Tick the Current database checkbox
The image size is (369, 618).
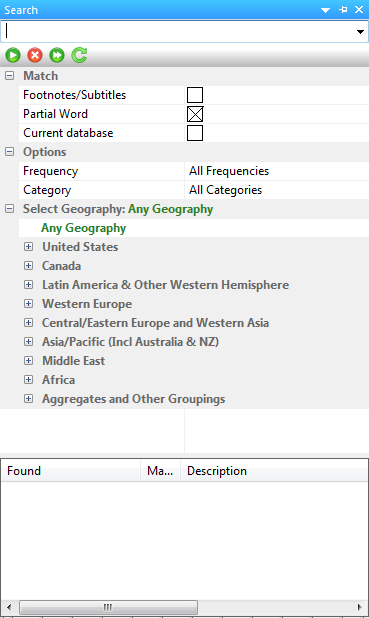tap(195, 133)
